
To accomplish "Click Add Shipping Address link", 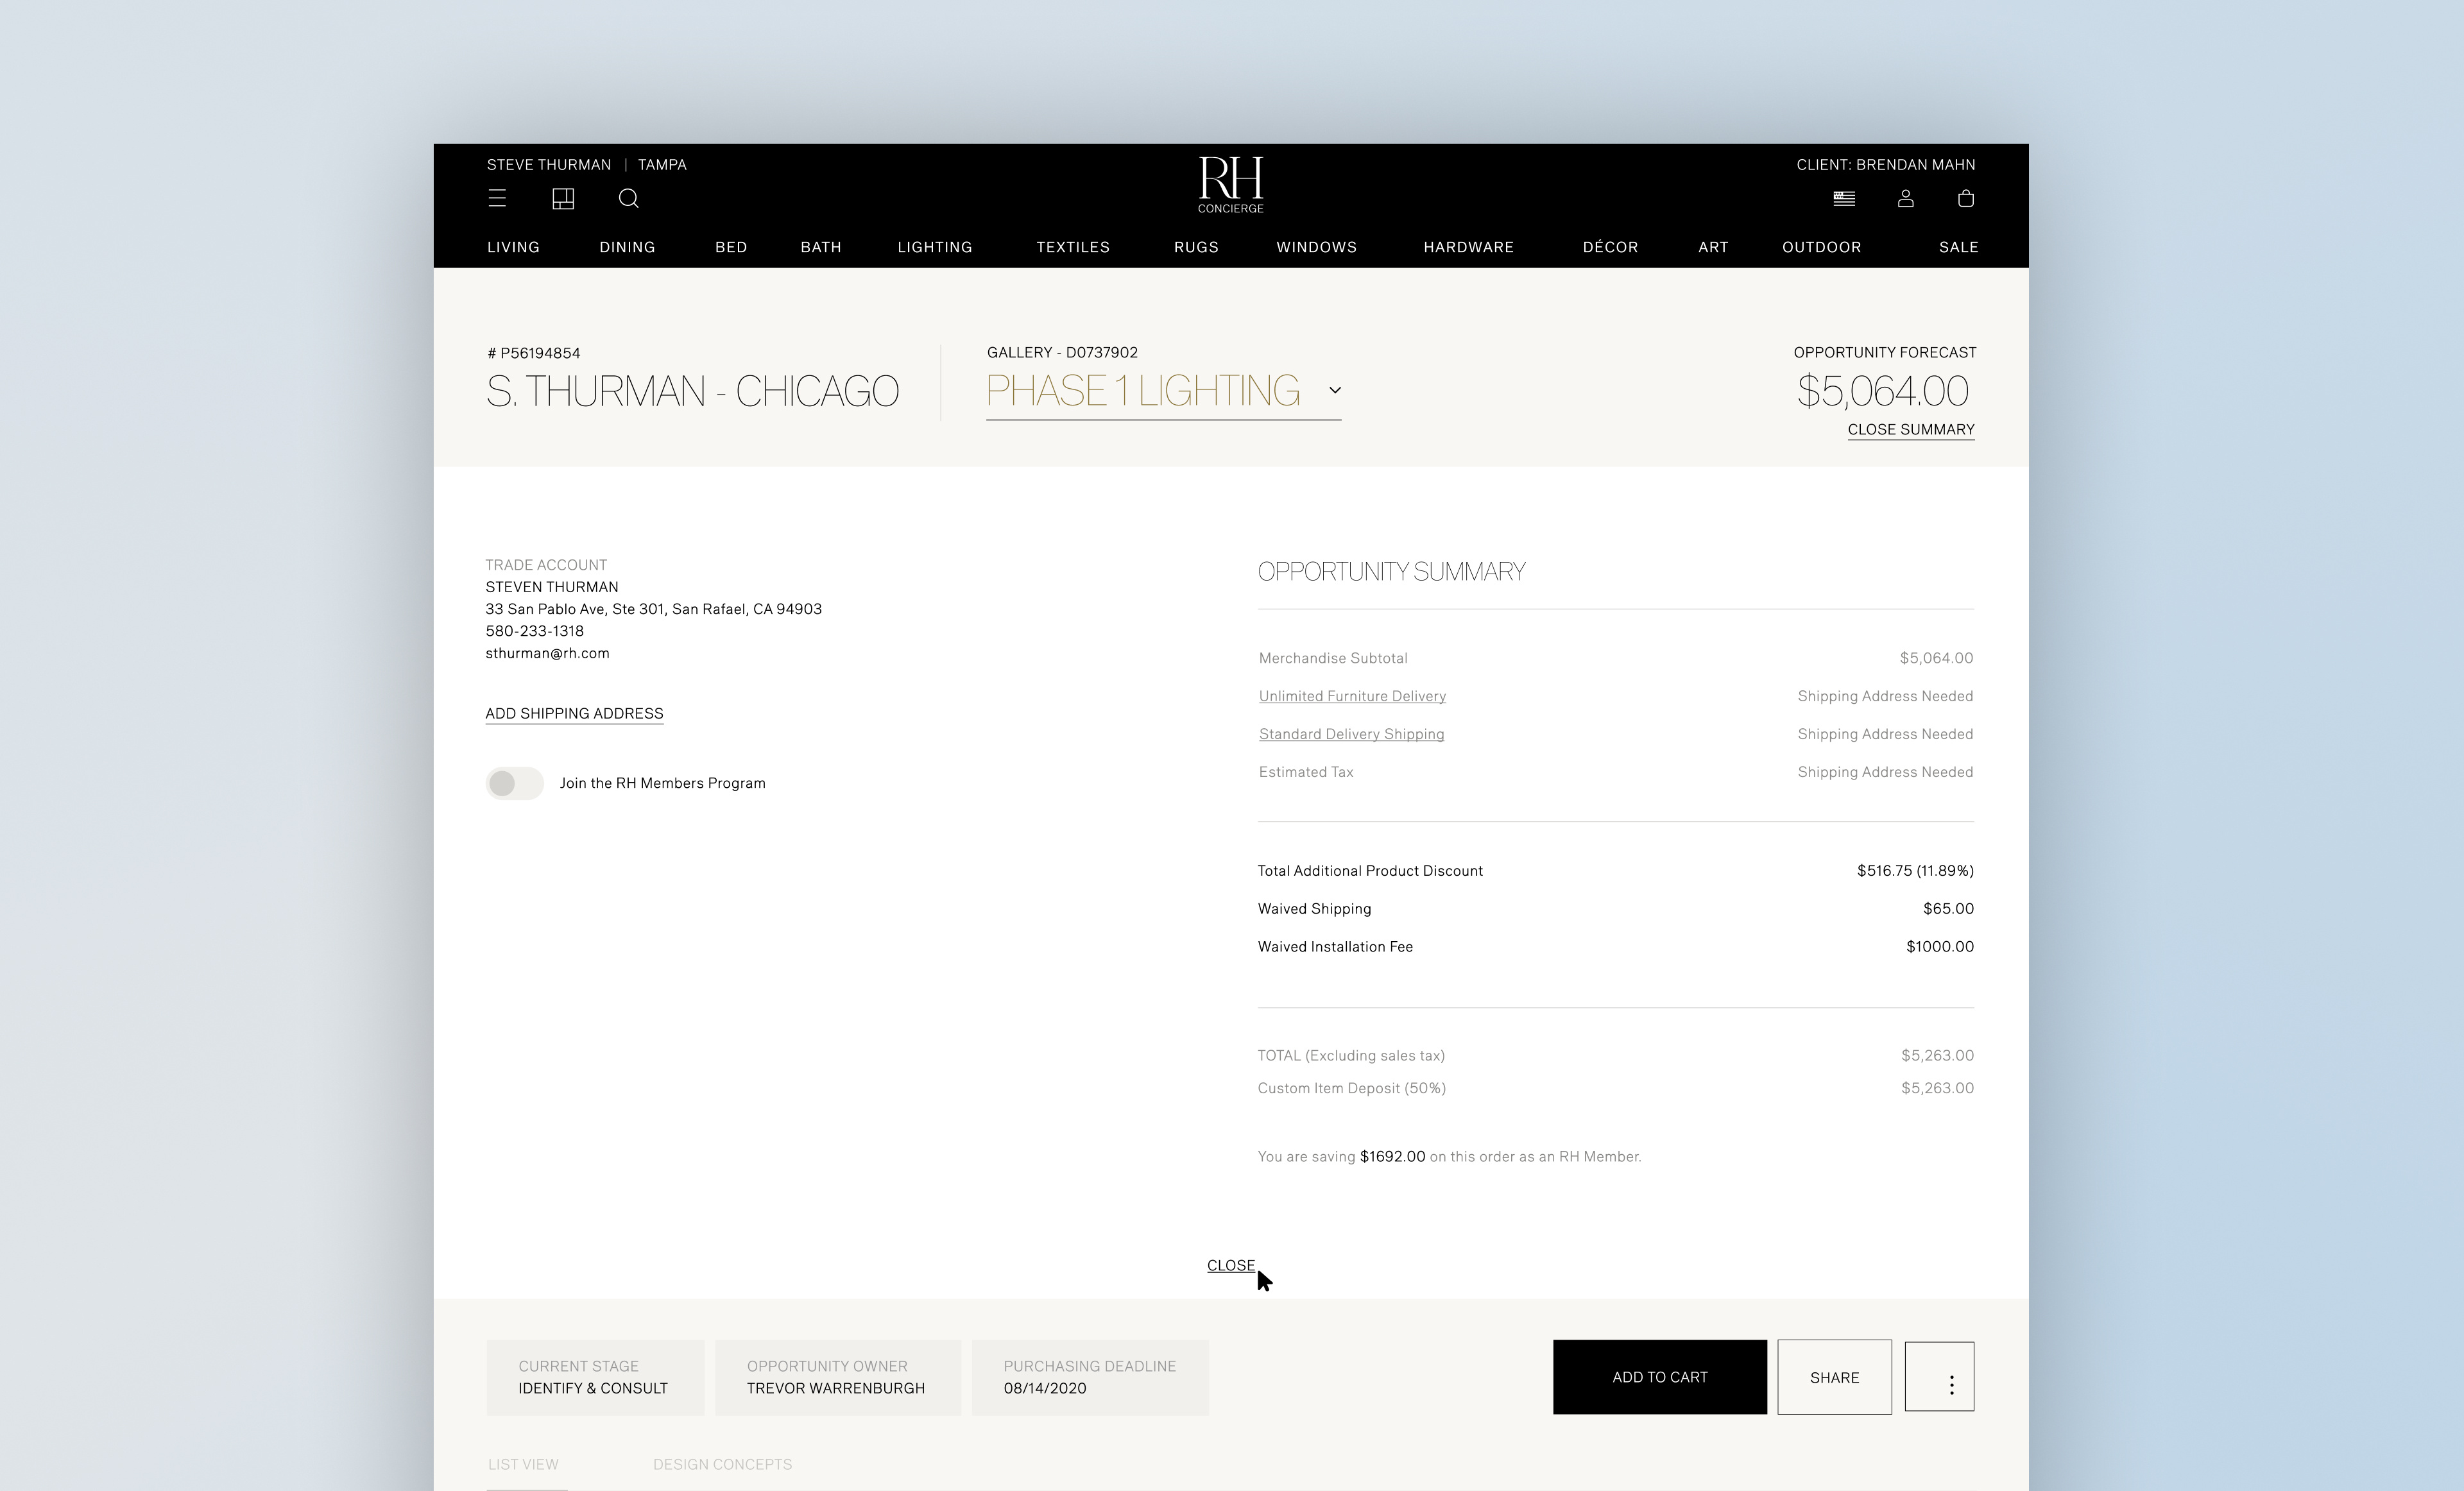I will tap(574, 713).
